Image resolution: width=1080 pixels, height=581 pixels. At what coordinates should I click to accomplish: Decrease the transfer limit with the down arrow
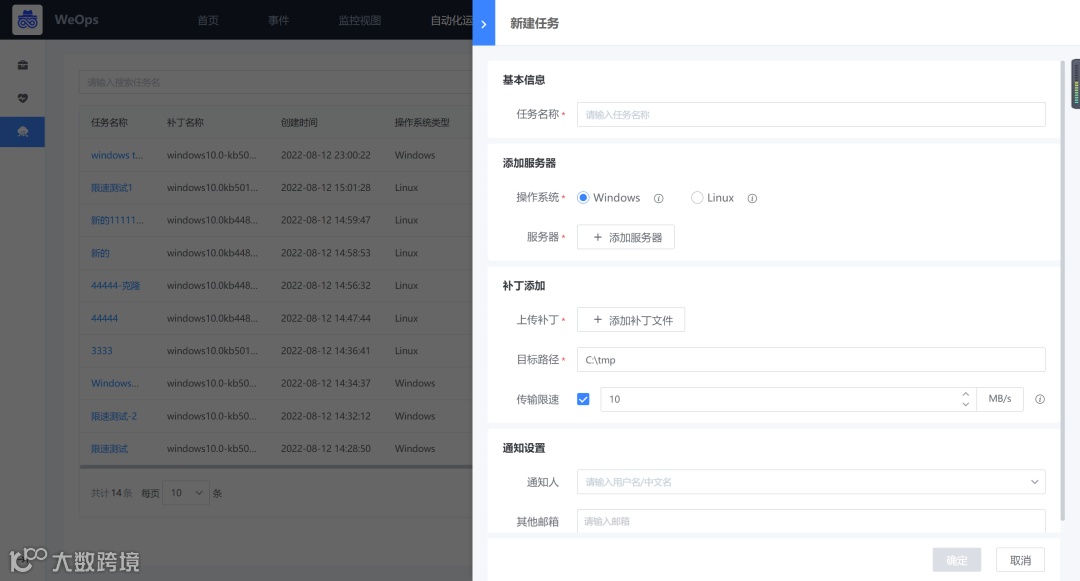pyautogui.click(x=966, y=404)
